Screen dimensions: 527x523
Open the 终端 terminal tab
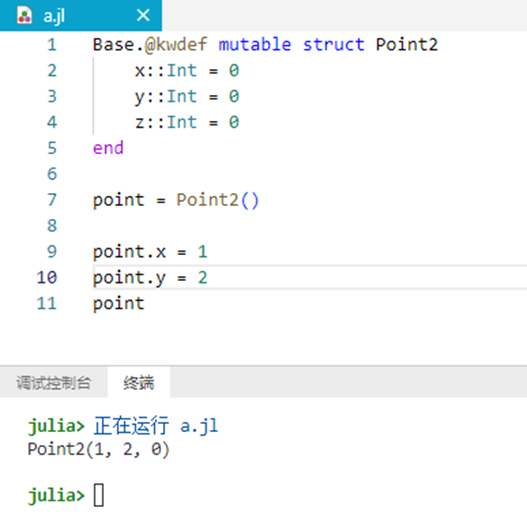pyautogui.click(x=138, y=383)
